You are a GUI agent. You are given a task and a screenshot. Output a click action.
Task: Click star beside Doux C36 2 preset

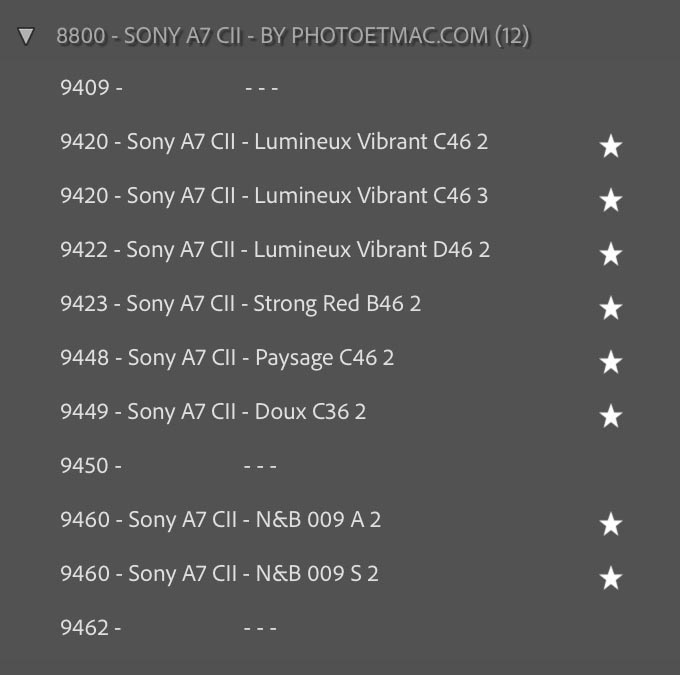(610, 417)
